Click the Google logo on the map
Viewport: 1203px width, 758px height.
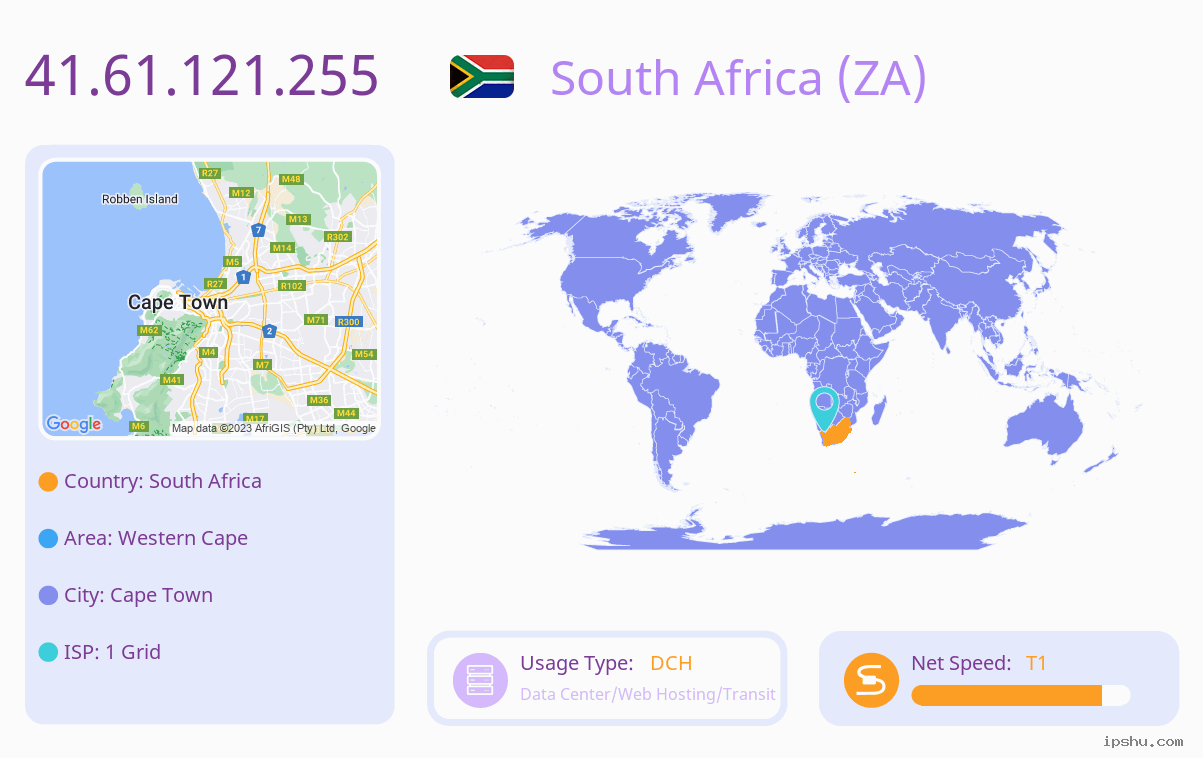coord(74,424)
